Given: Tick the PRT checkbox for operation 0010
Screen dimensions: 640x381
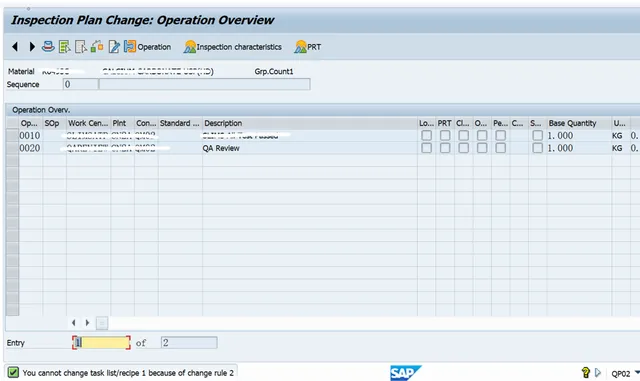Looking at the screenshot, I should pyautogui.click(x=445, y=135).
